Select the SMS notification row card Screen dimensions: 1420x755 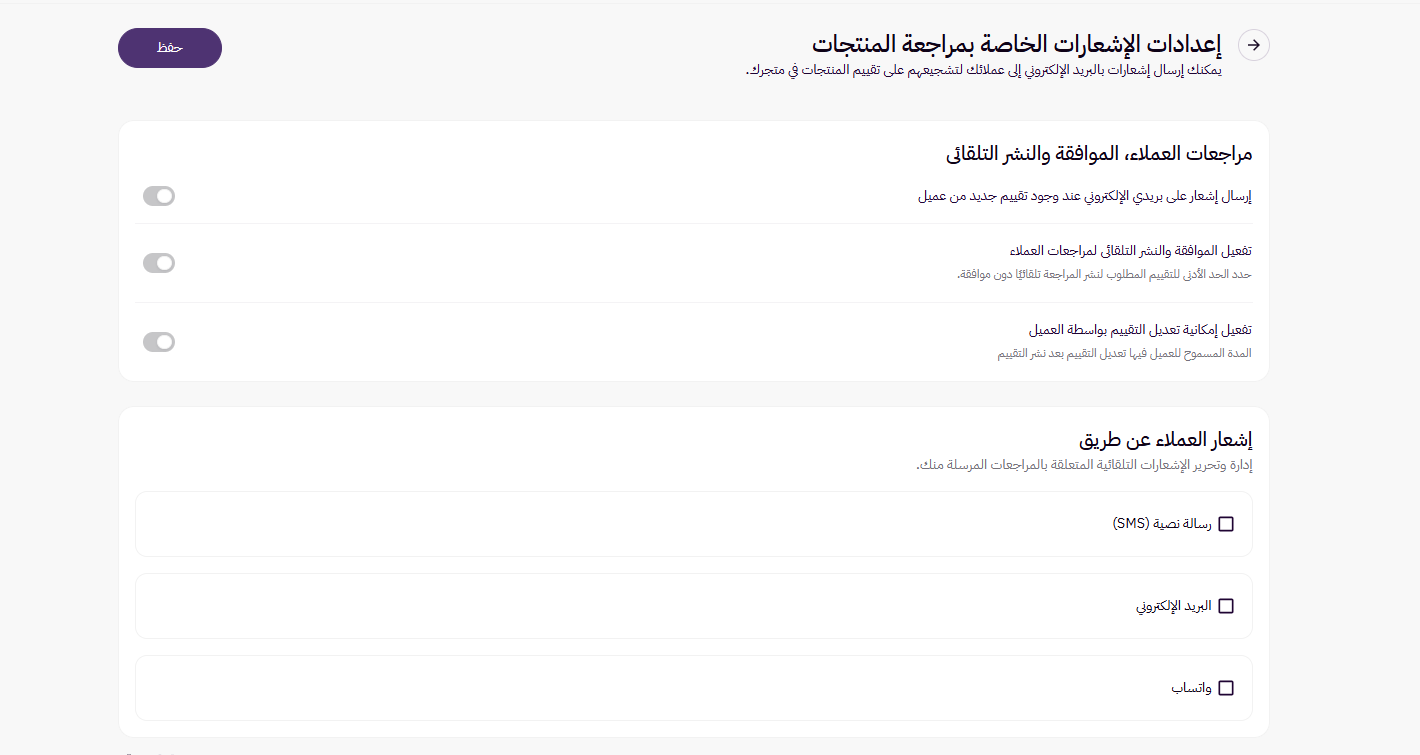coord(693,523)
